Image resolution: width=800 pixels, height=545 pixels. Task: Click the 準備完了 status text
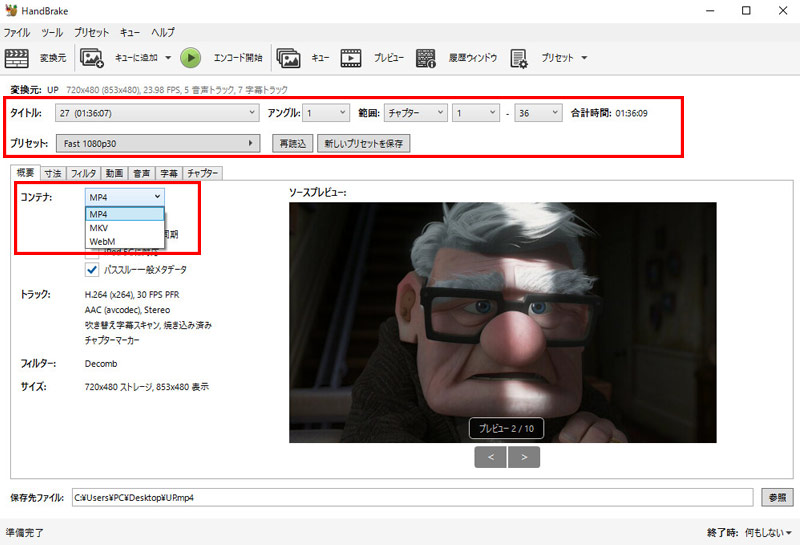pyautogui.click(x=24, y=533)
